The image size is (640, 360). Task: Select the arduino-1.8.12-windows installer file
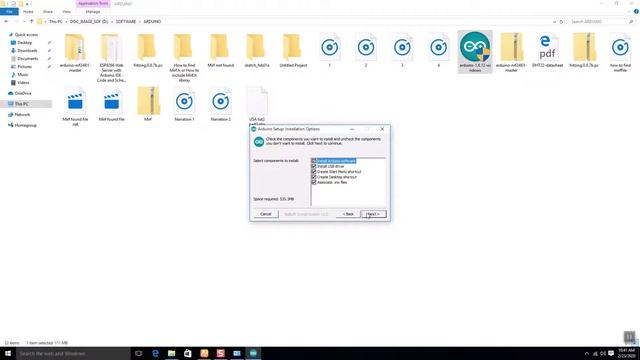[x=475, y=52]
